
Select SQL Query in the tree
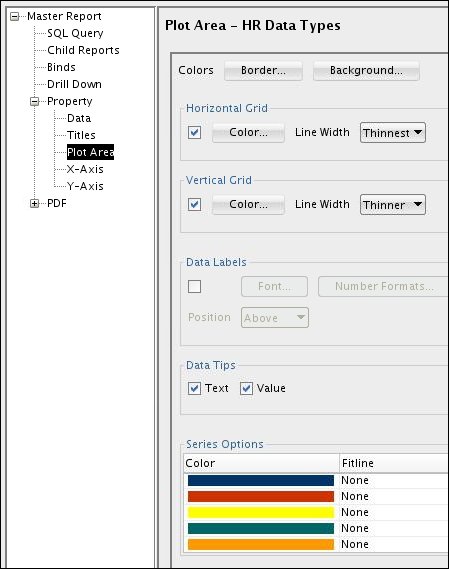75,33
